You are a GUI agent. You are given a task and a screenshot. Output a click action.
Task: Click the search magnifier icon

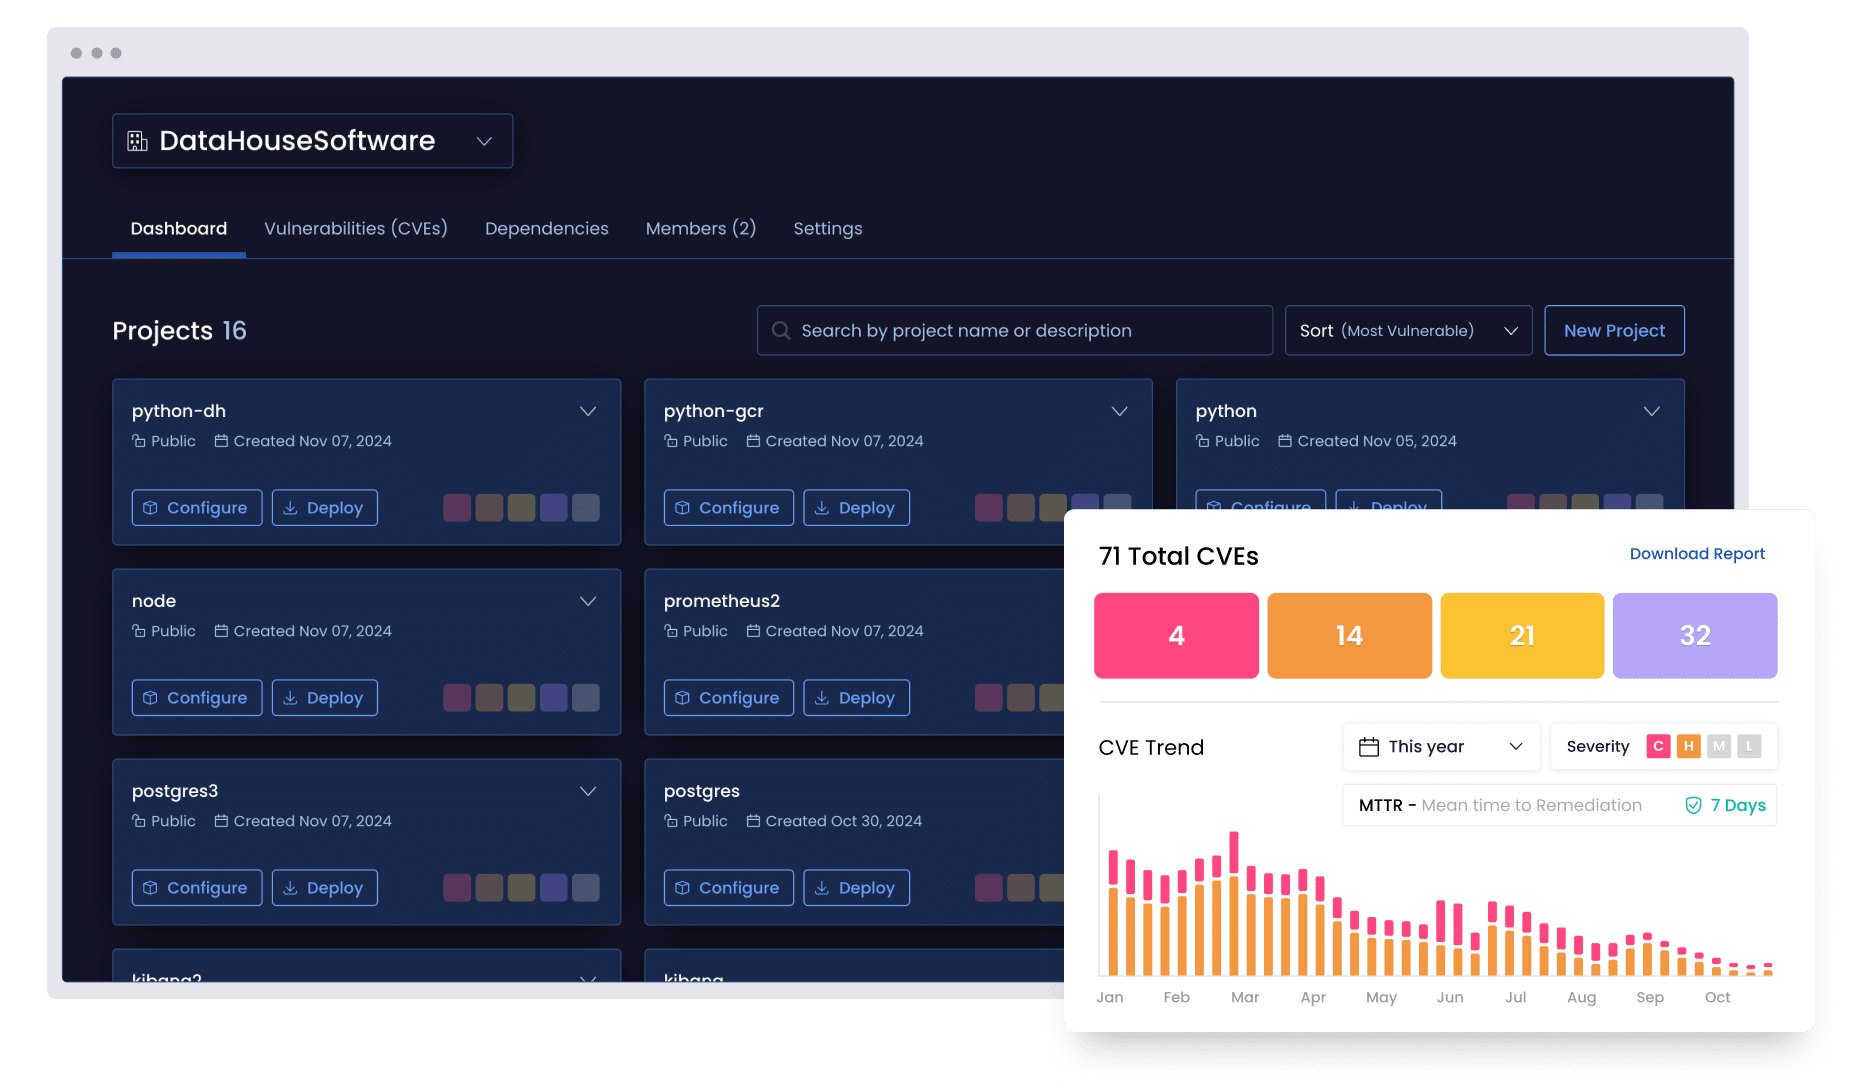[781, 331]
